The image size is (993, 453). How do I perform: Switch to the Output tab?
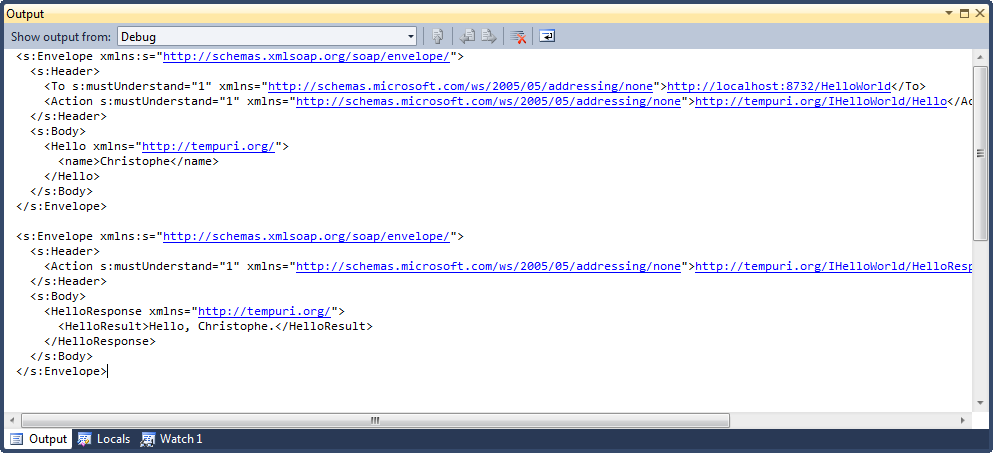tap(39, 439)
